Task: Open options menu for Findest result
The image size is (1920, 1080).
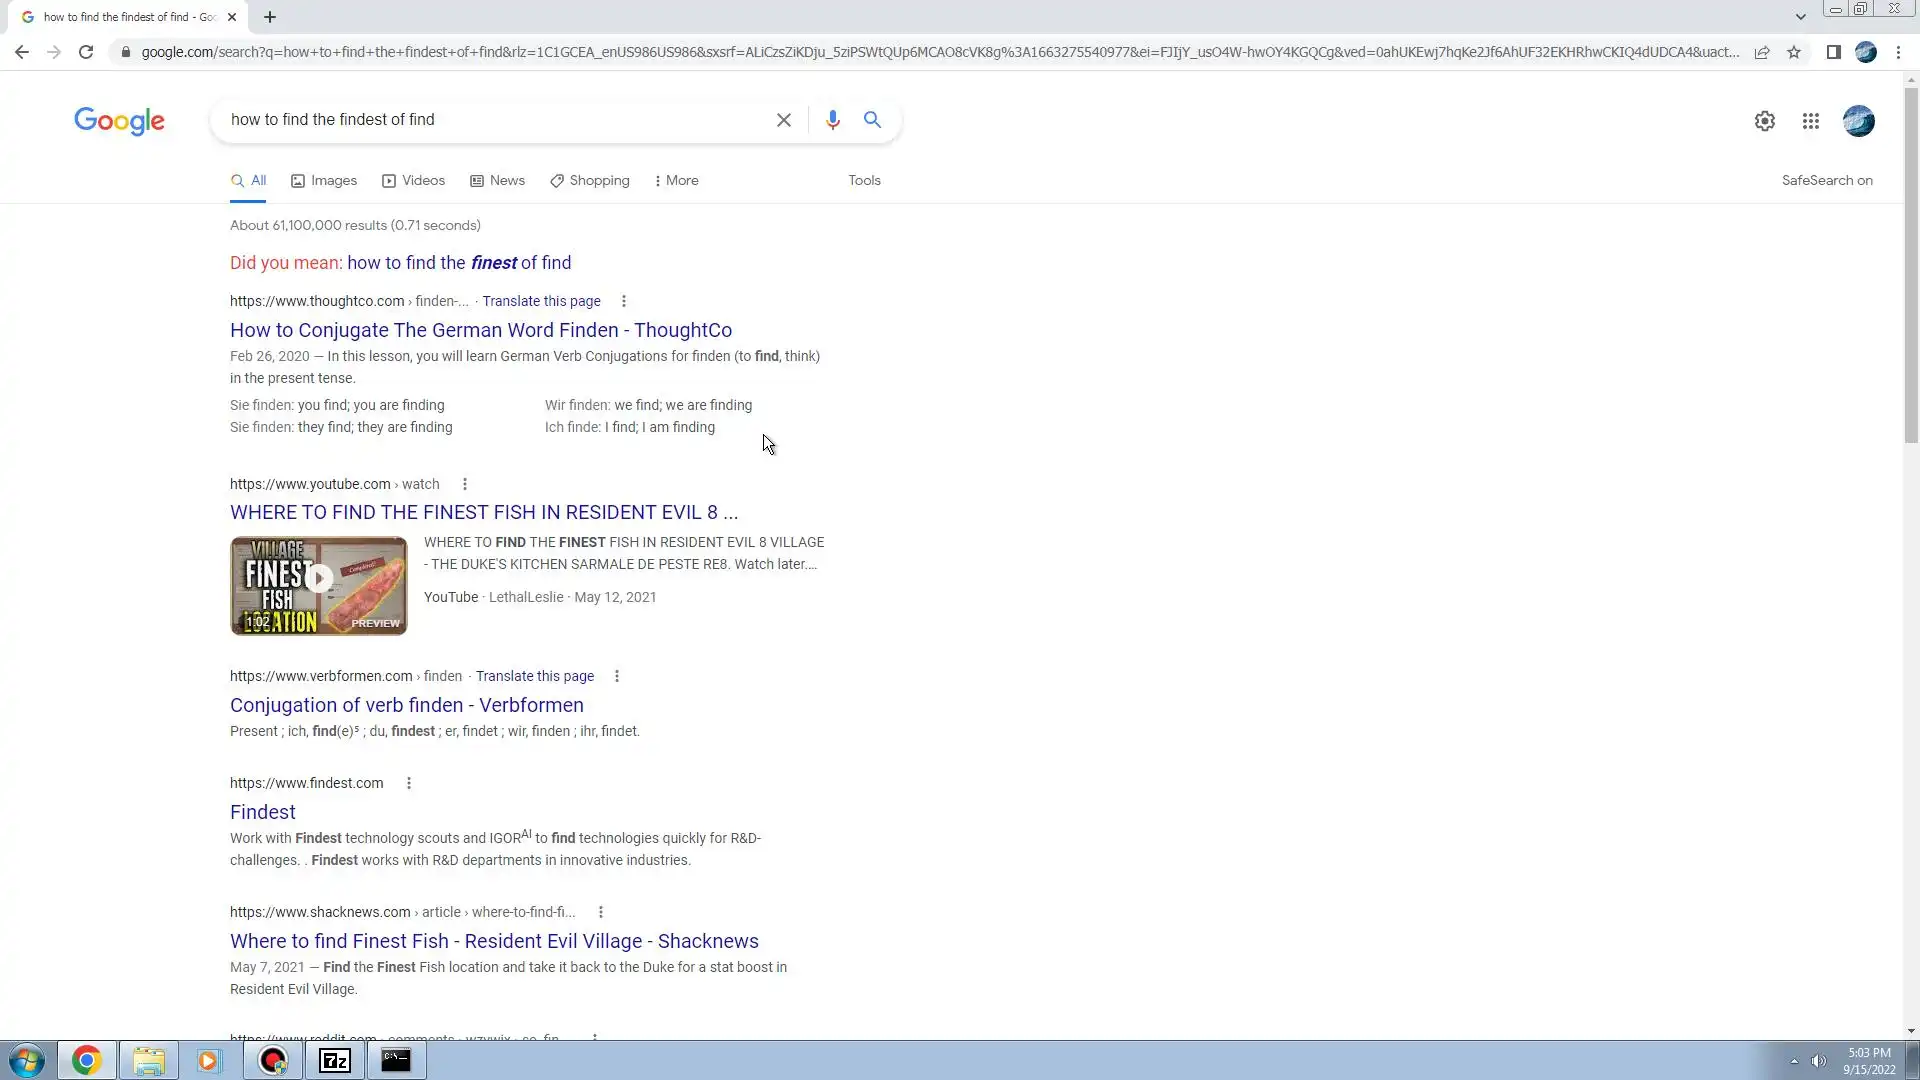Action: (409, 783)
